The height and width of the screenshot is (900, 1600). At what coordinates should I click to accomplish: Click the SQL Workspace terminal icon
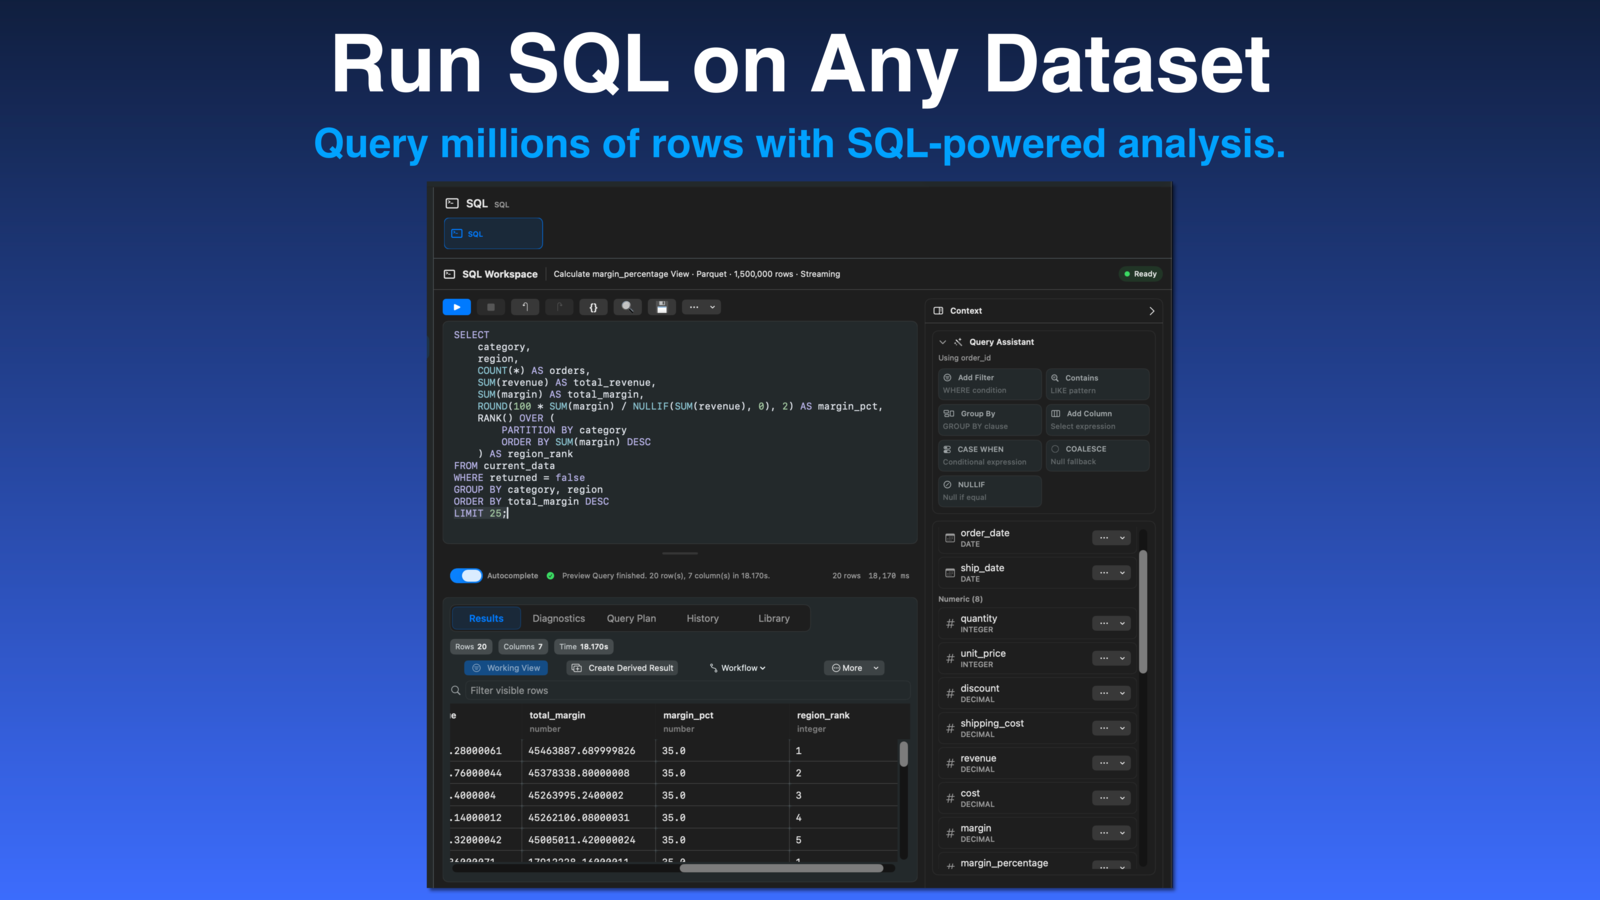click(x=450, y=274)
